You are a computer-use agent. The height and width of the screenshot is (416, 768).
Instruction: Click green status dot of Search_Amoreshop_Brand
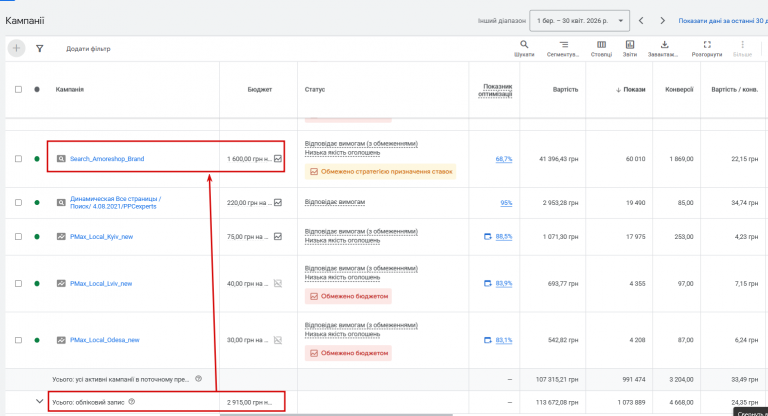[x=37, y=159]
